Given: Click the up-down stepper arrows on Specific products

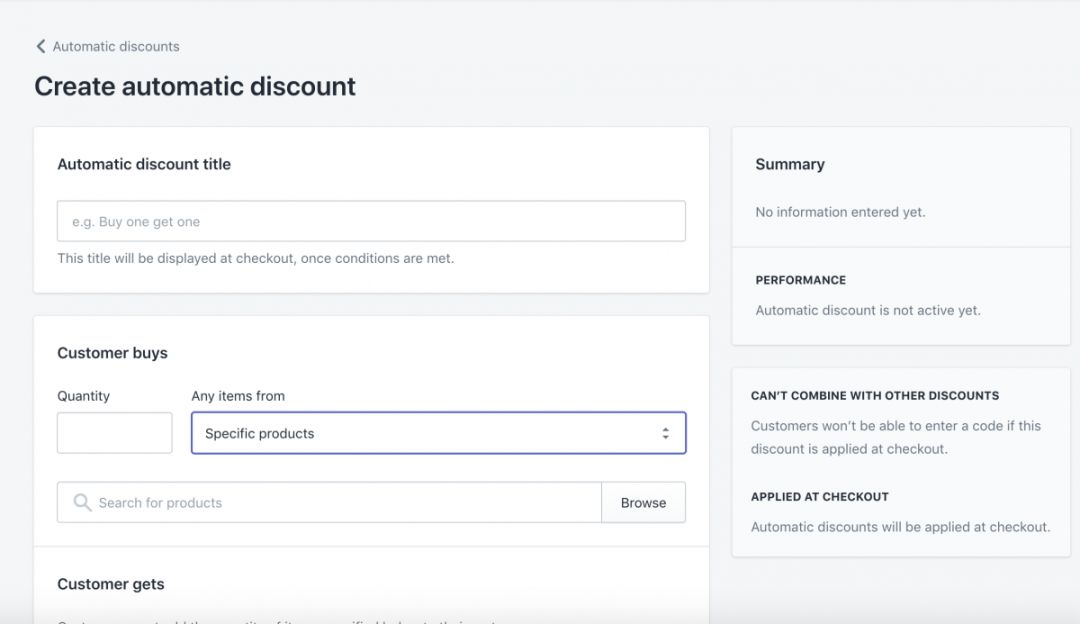Looking at the screenshot, I should [667, 432].
